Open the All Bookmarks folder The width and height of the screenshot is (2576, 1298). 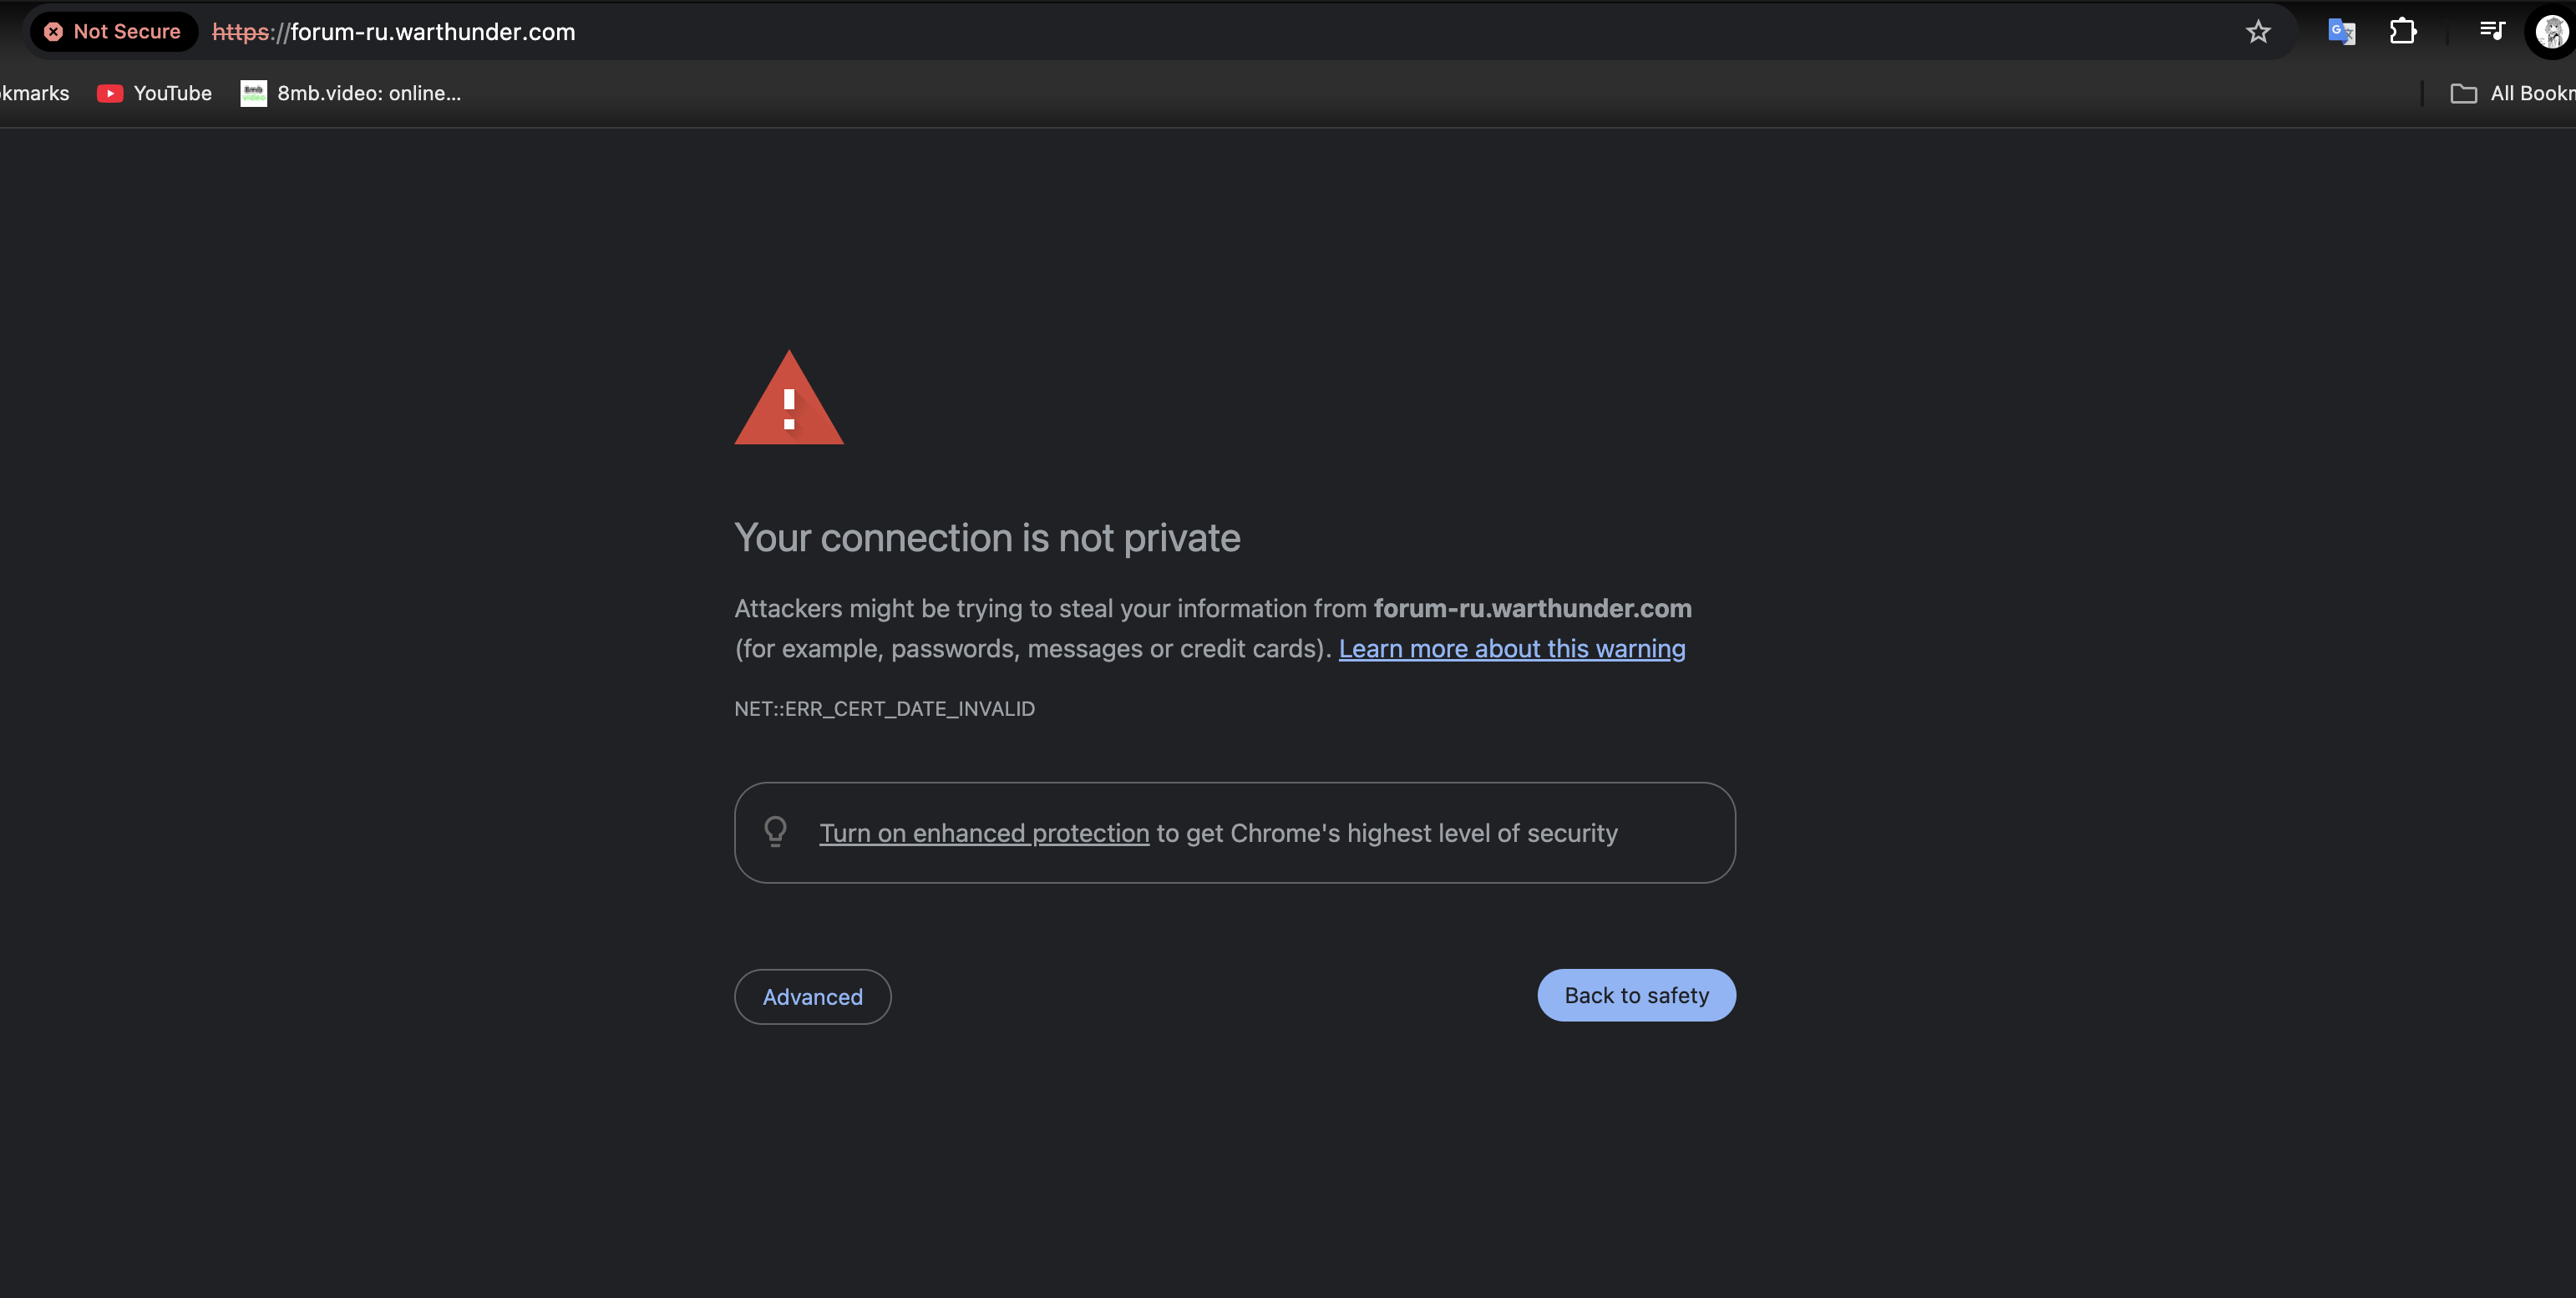pos(2512,93)
